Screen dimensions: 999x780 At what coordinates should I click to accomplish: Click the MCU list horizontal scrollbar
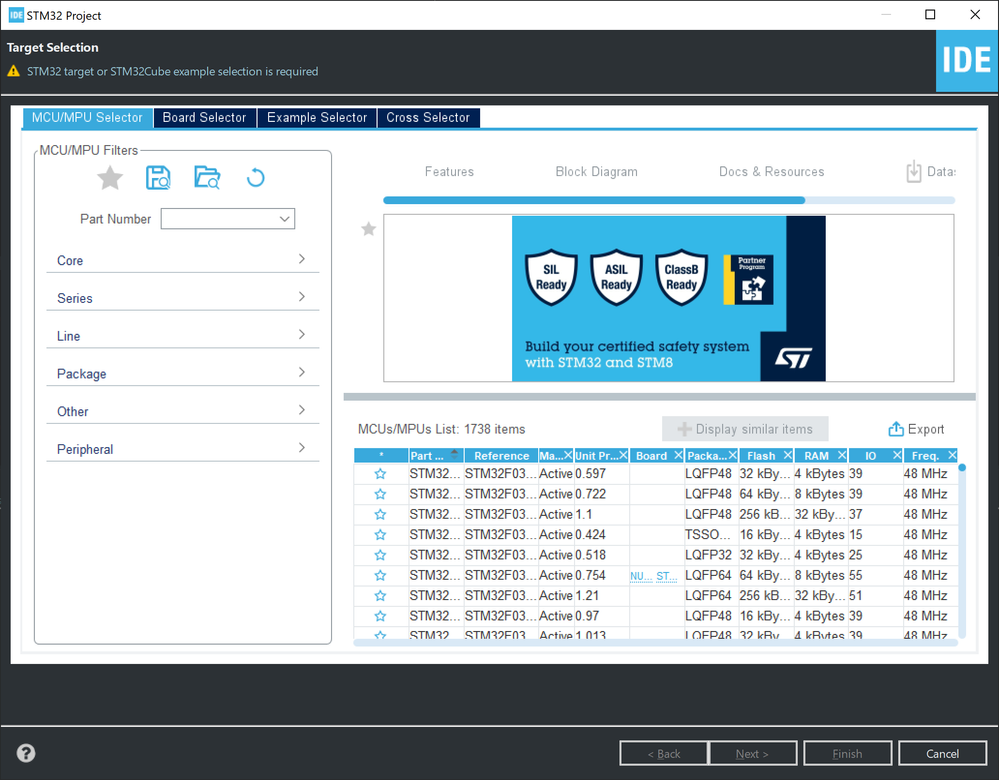click(655, 642)
